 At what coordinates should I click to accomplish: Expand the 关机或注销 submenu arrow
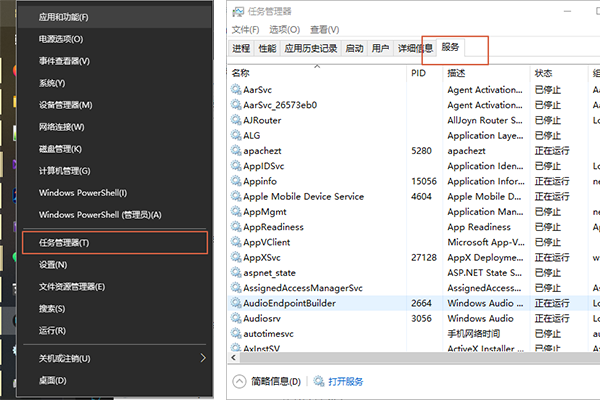point(203,358)
